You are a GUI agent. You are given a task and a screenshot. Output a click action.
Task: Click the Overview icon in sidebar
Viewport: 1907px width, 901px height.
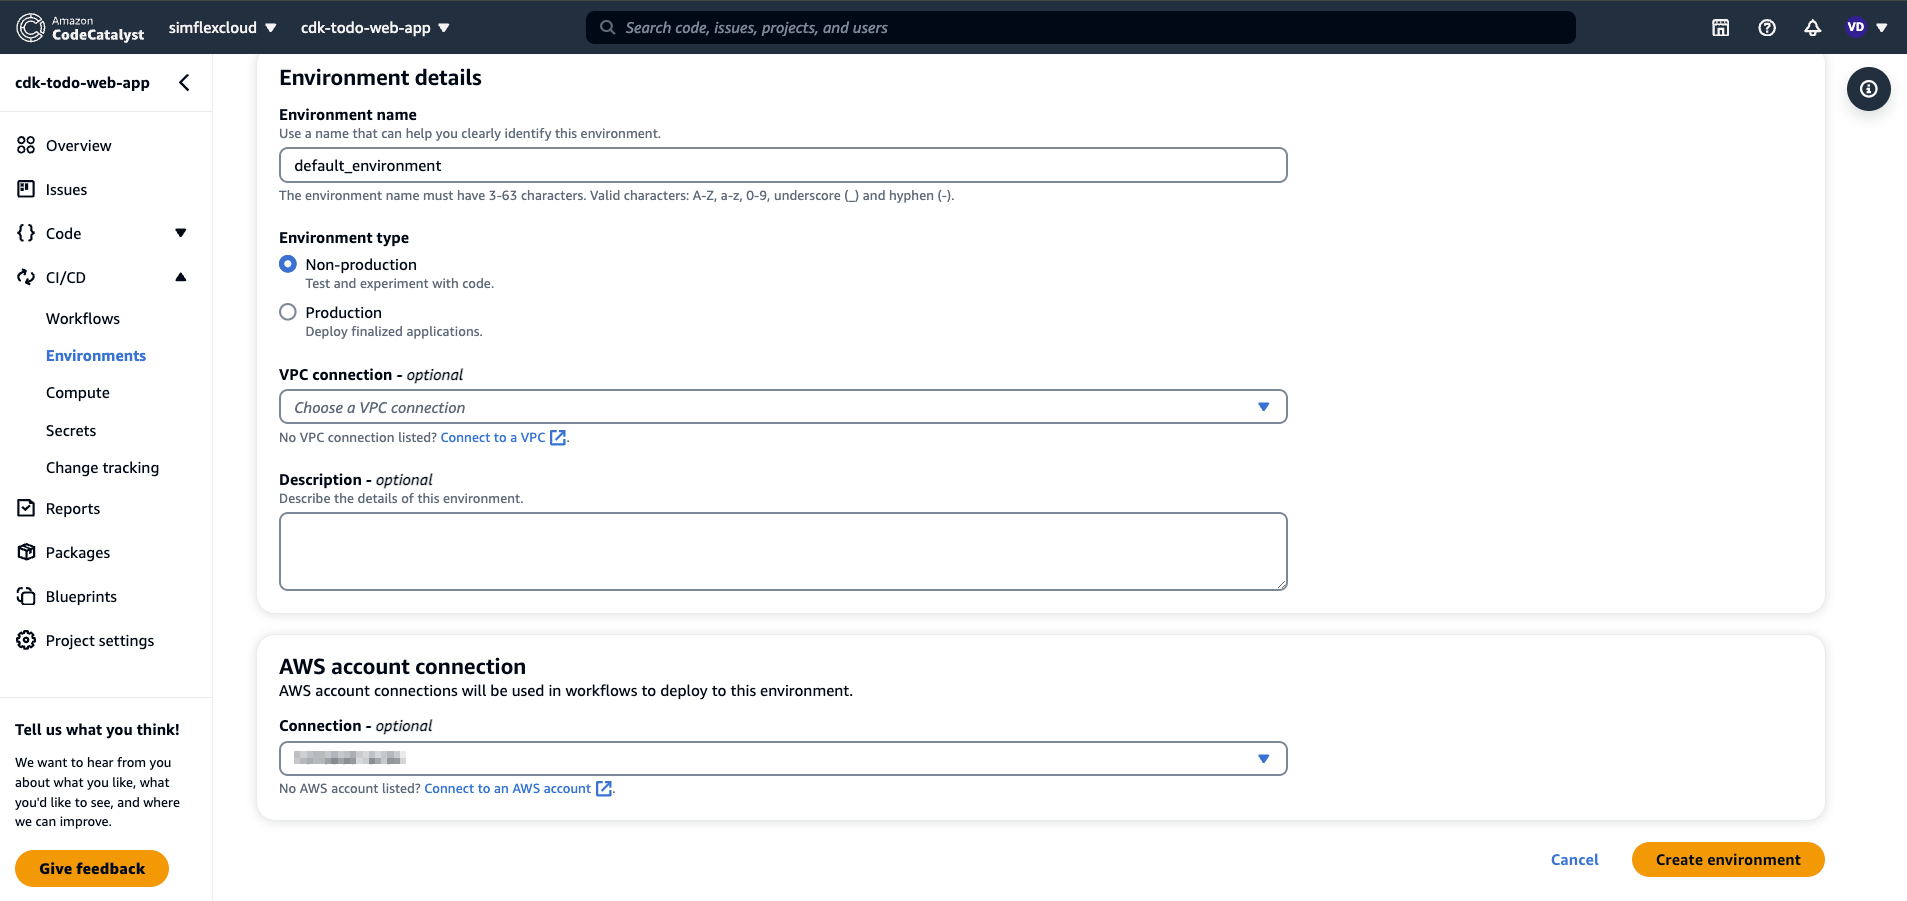click(26, 145)
